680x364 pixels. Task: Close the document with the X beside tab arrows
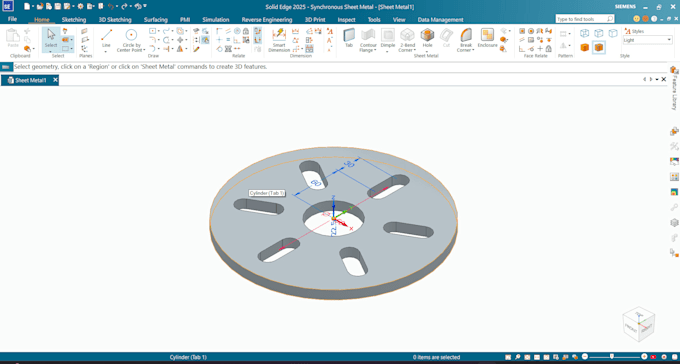[x=664, y=79]
